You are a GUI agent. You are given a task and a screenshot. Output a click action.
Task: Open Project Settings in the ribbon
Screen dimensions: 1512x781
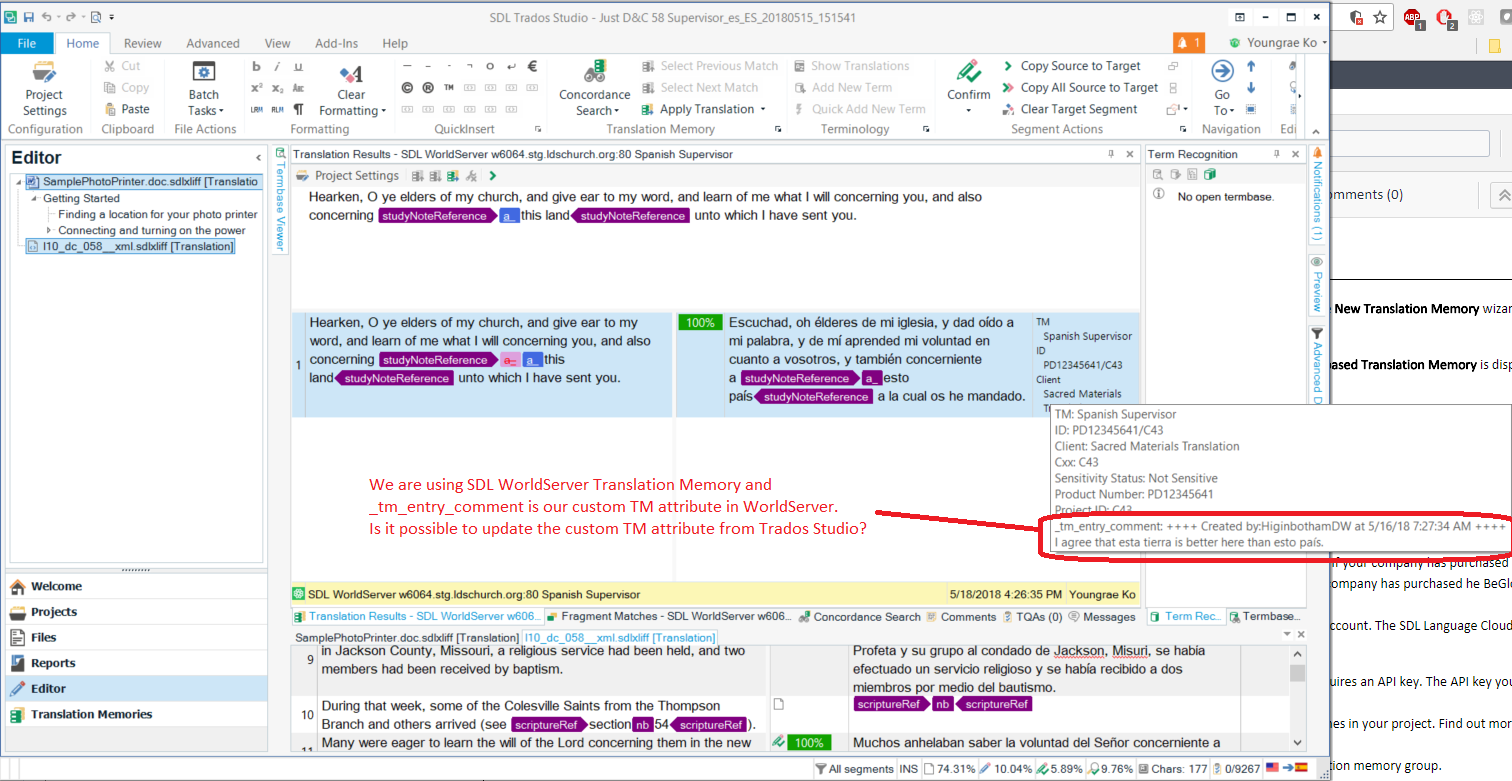coord(44,88)
